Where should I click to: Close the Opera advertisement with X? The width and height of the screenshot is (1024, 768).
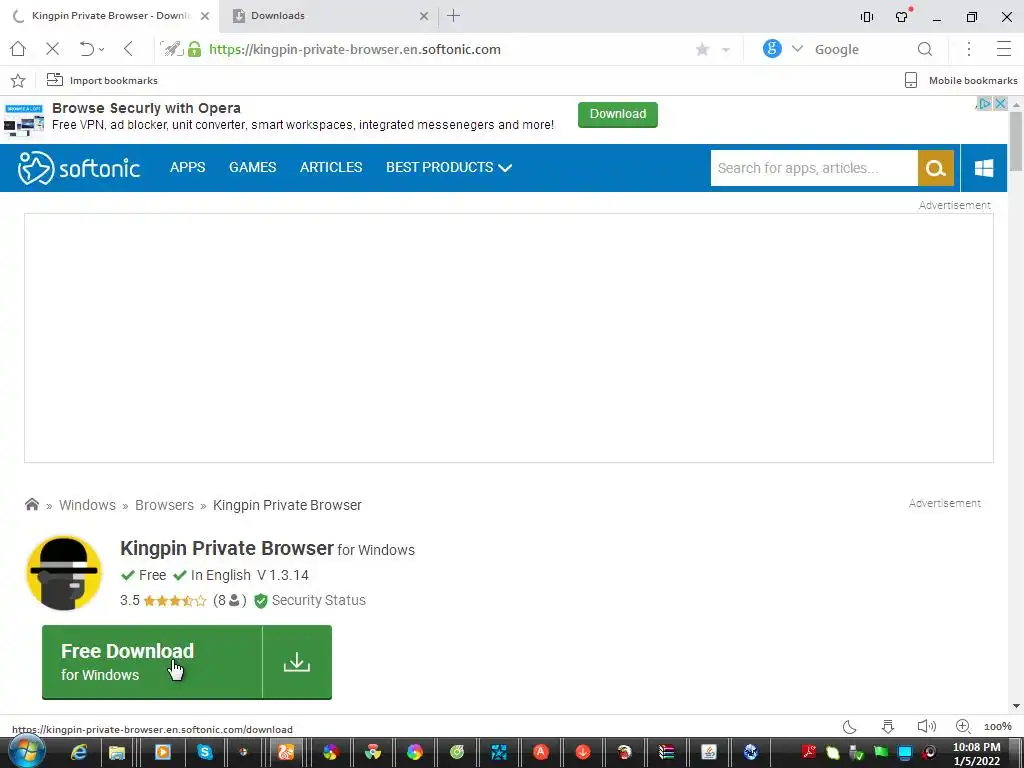[1000, 103]
